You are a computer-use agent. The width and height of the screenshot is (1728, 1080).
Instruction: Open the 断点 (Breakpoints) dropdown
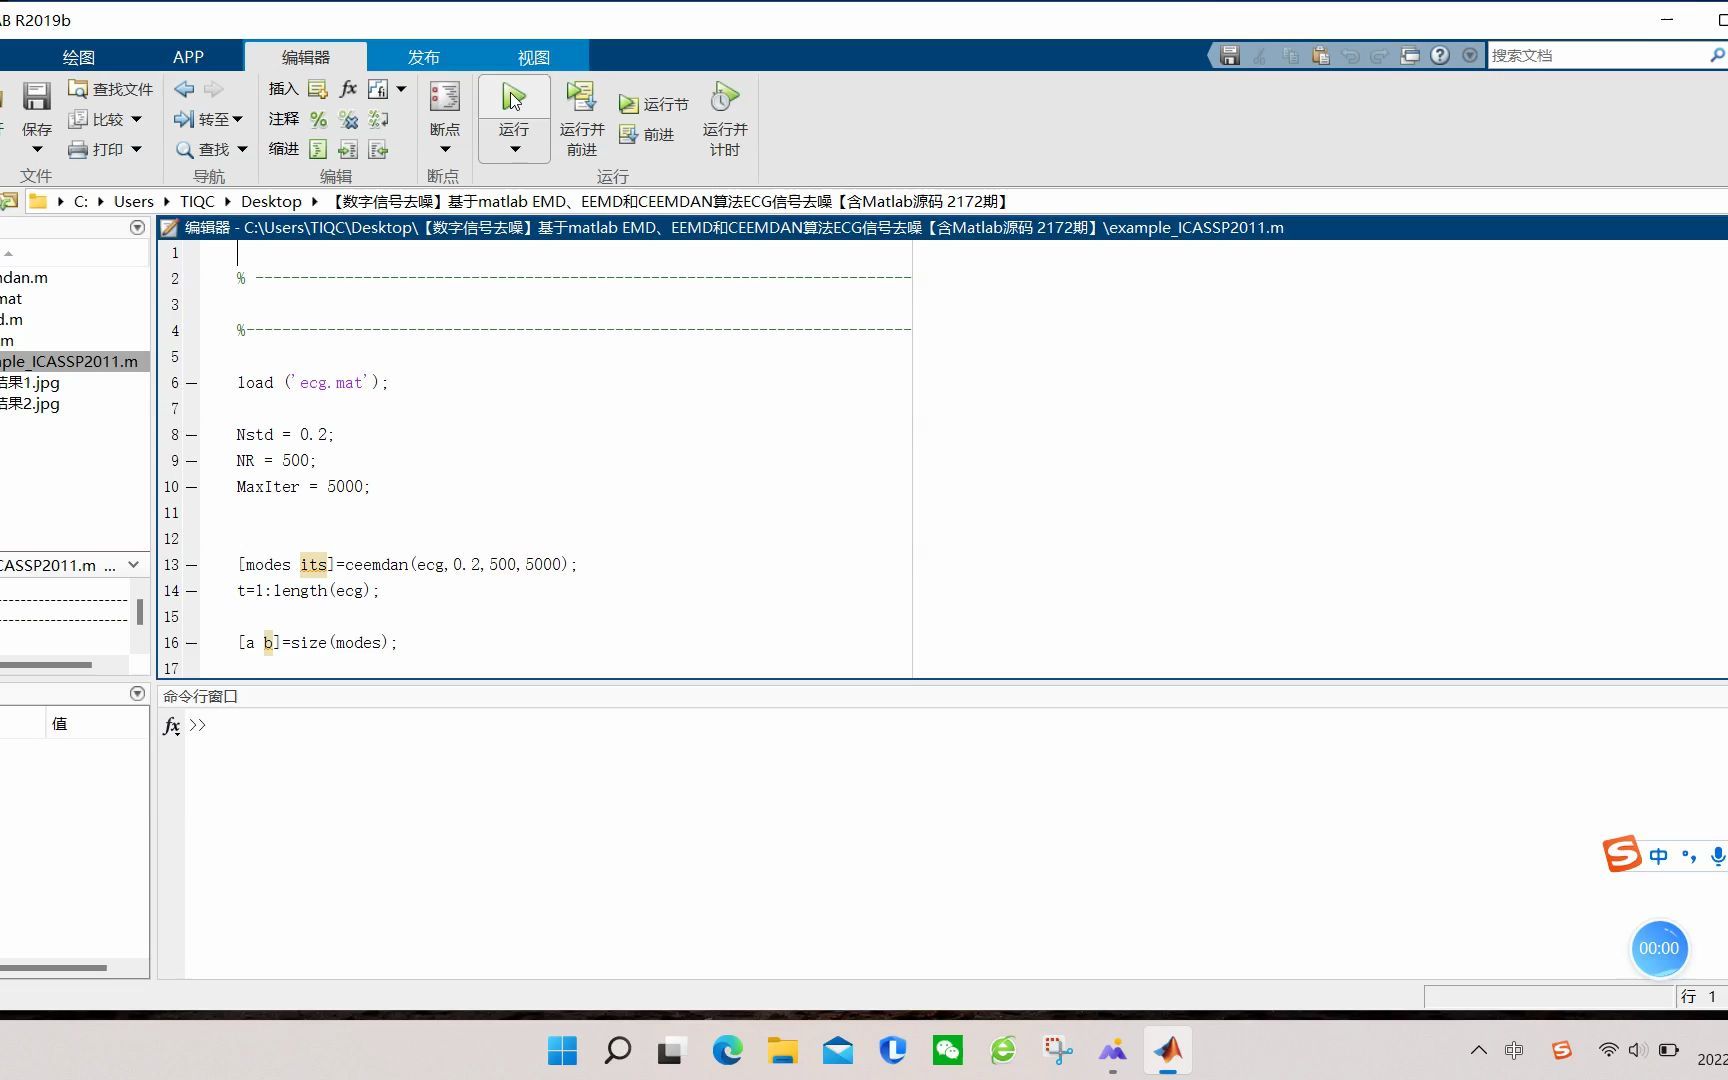coord(444,146)
